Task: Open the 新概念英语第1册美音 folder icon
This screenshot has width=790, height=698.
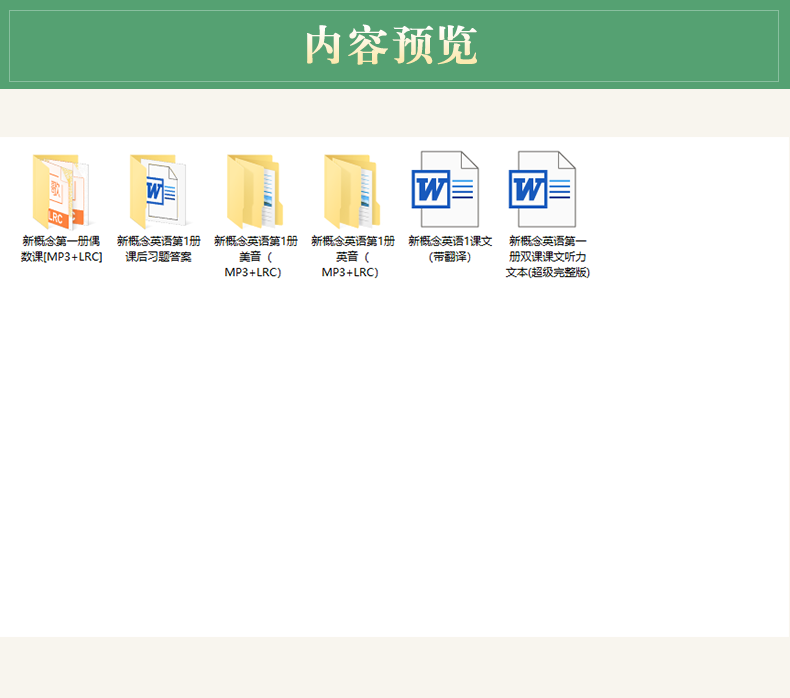Action: [255, 192]
